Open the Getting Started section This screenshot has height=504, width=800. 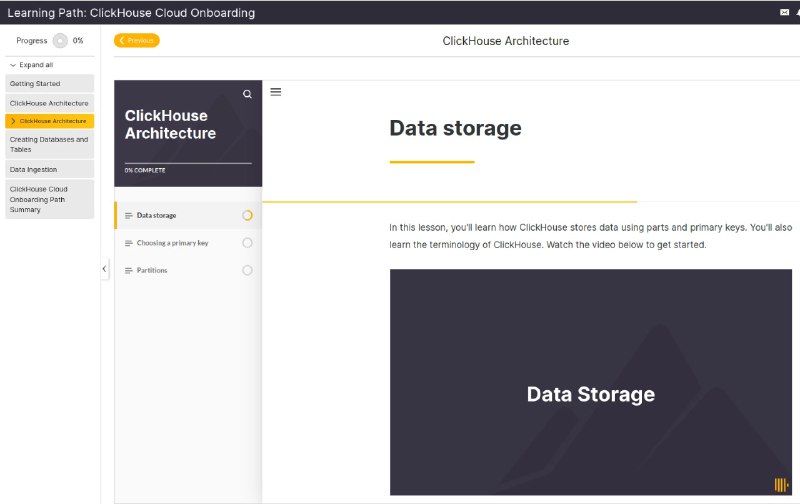[49, 84]
